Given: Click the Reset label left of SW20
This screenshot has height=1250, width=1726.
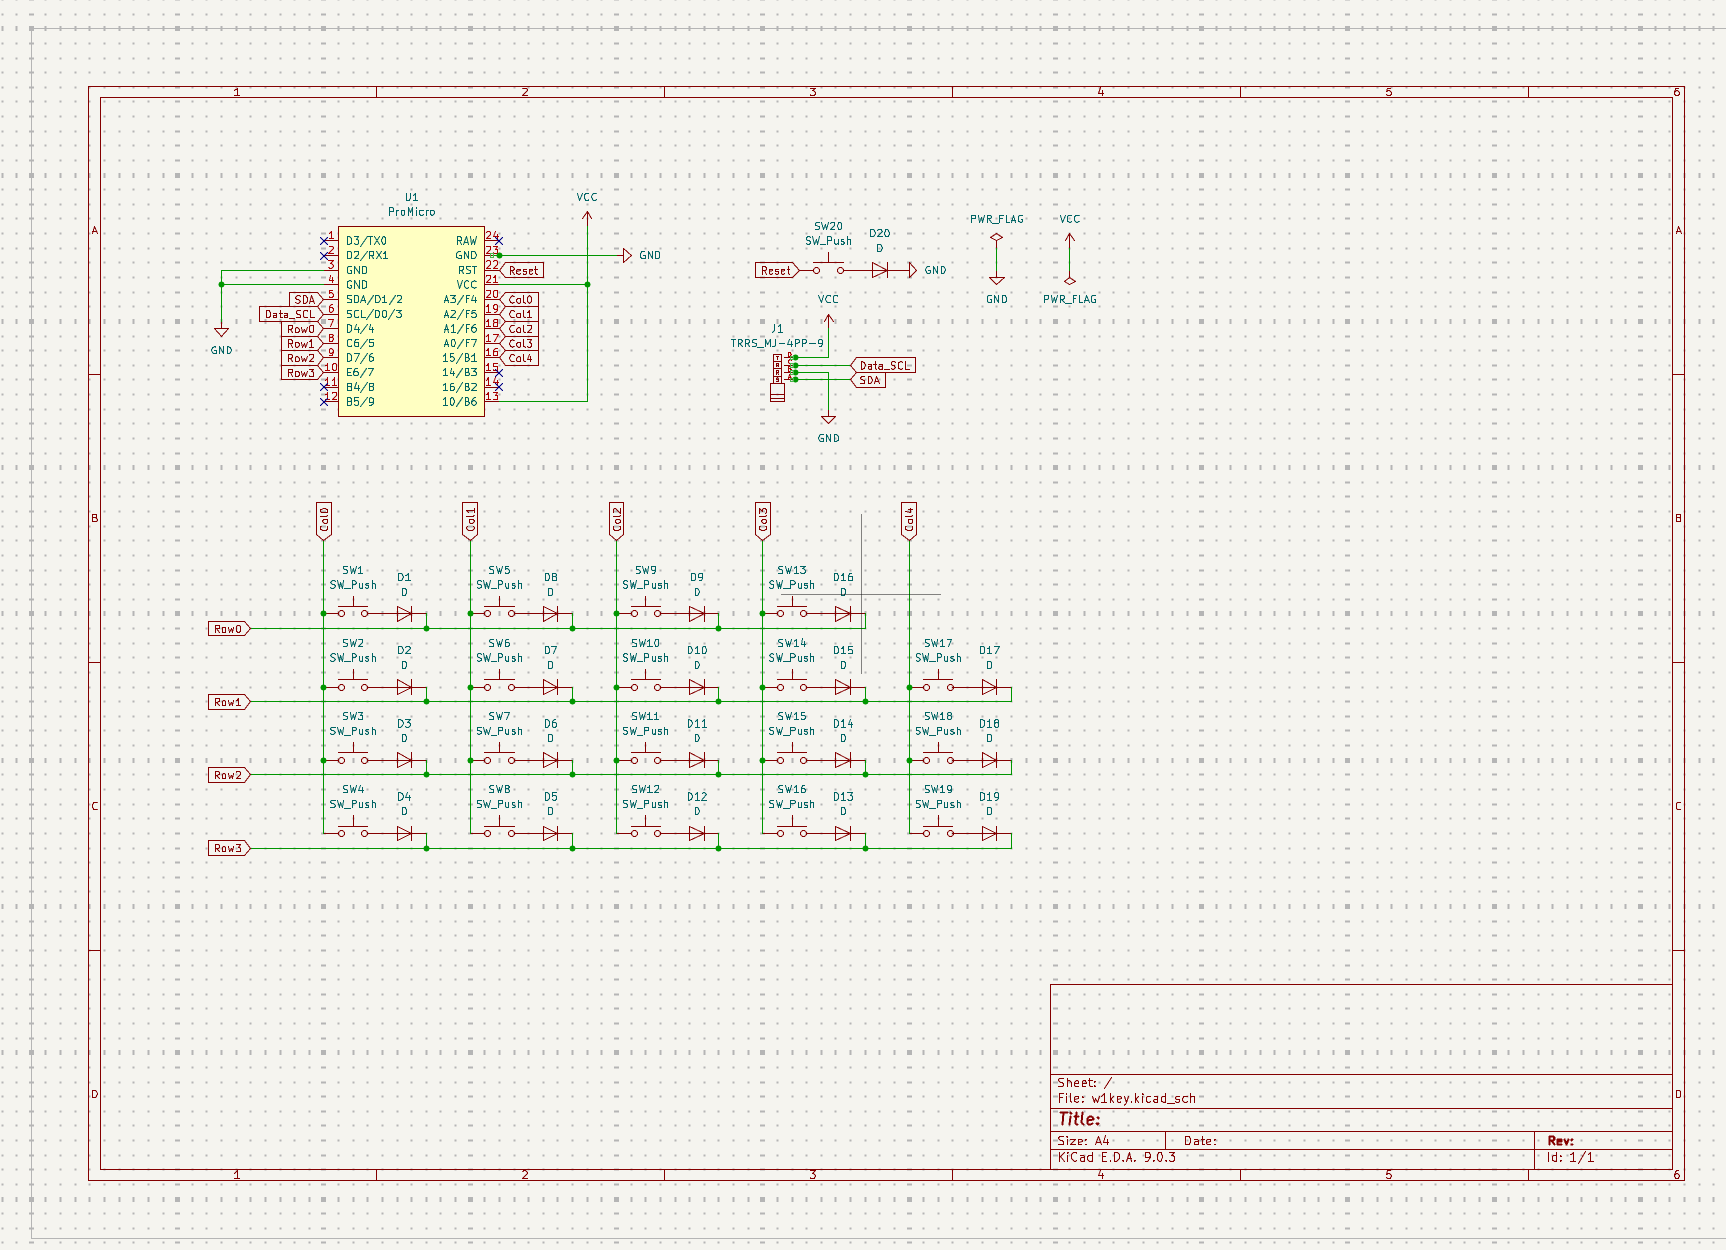Looking at the screenshot, I should [x=776, y=270].
